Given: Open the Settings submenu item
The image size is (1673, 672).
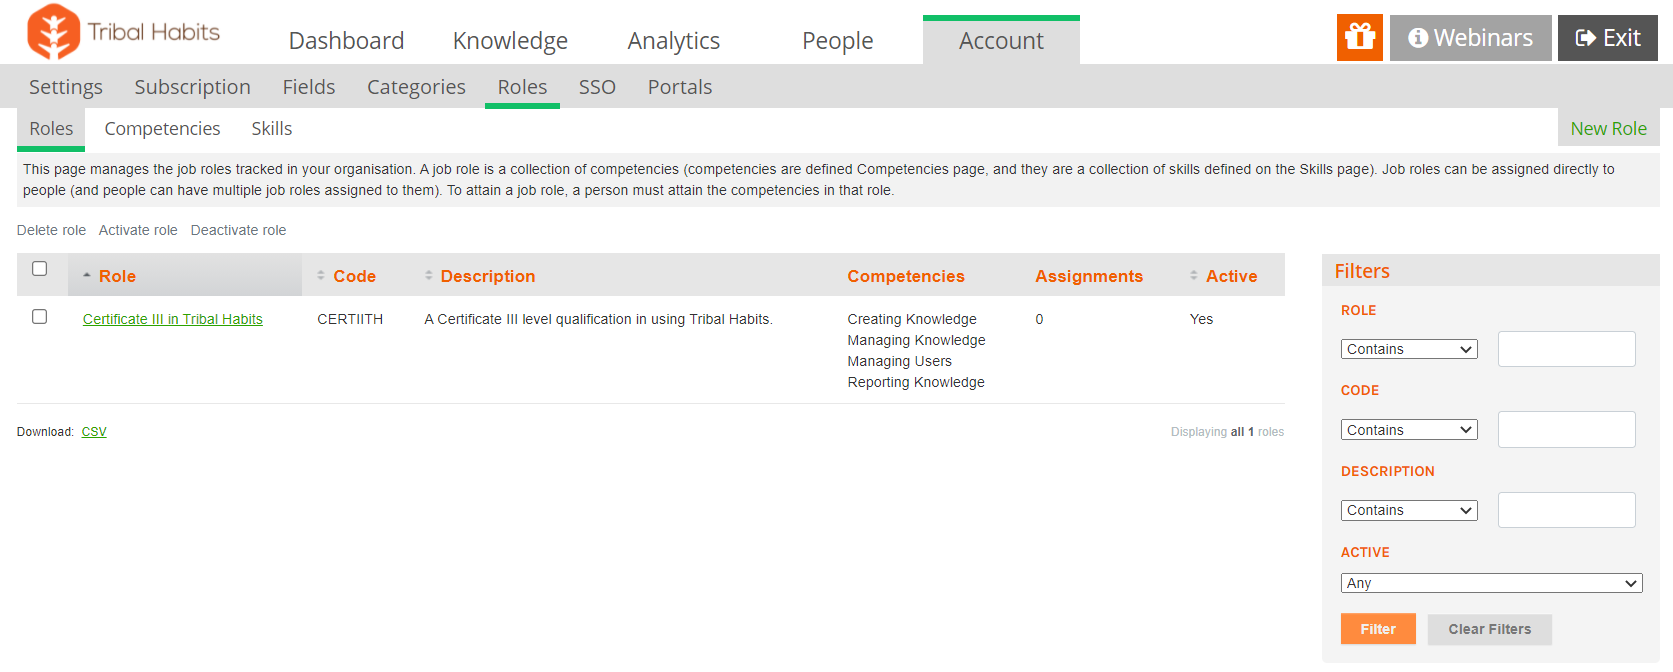Looking at the screenshot, I should pyautogui.click(x=66, y=87).
